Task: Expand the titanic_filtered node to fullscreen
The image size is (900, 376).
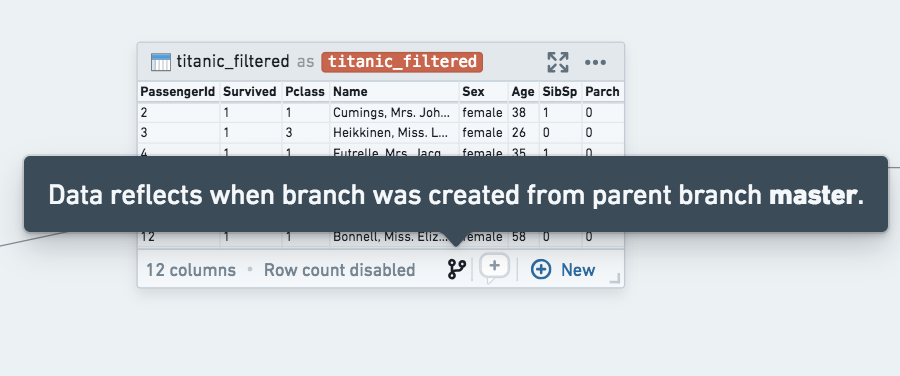Action: coord(557,62)
